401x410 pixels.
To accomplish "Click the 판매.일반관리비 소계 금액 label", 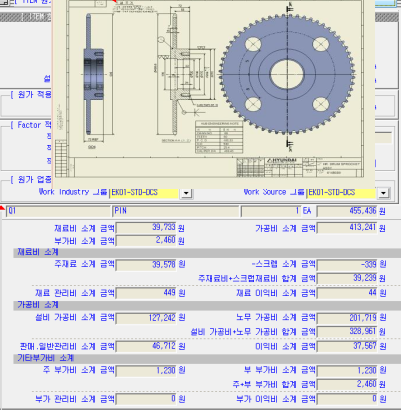I will pyautogui.click(x=67, y=346).
